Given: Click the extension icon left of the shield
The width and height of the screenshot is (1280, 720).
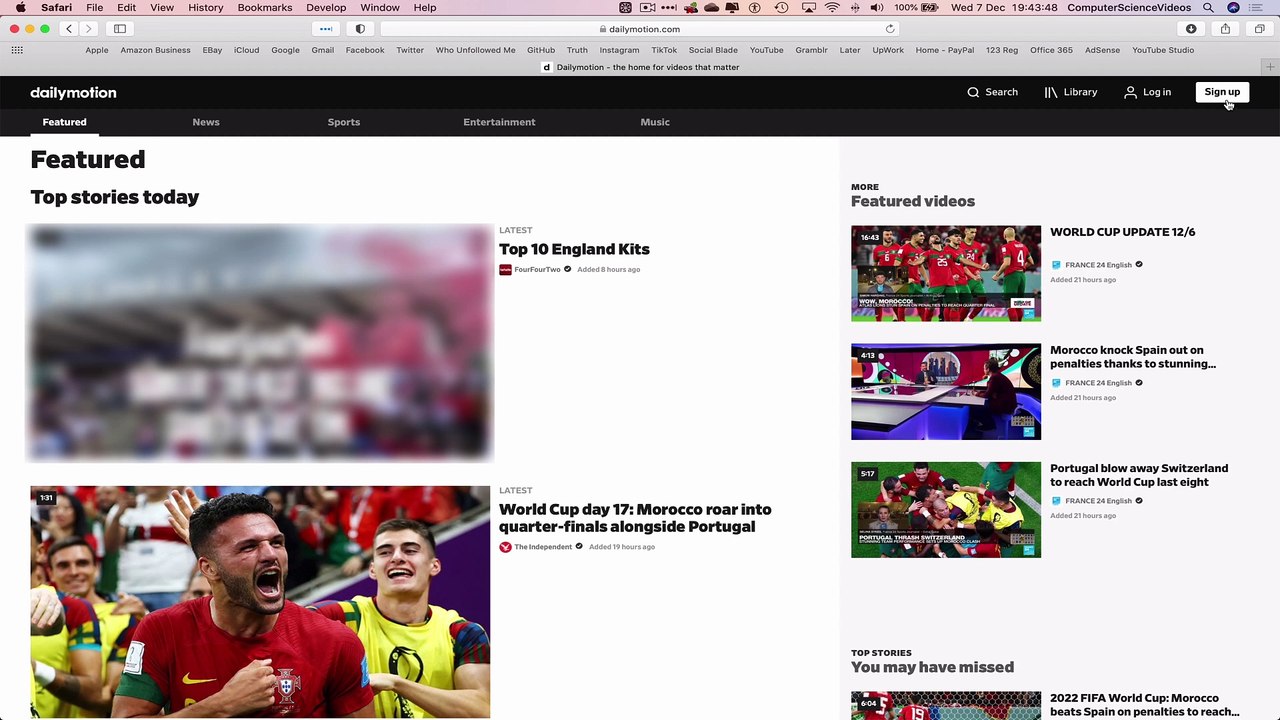Looking at the screenshot, I should pyautogui.click(x=326, y=29).
